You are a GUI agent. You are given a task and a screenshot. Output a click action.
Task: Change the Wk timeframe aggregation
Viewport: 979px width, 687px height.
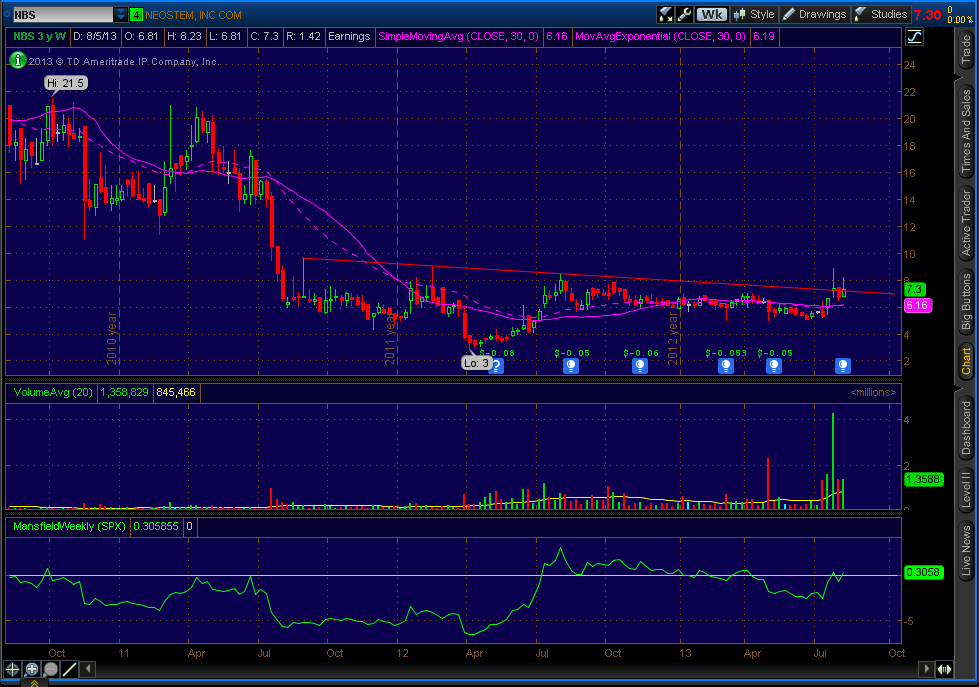click(712, 14)
